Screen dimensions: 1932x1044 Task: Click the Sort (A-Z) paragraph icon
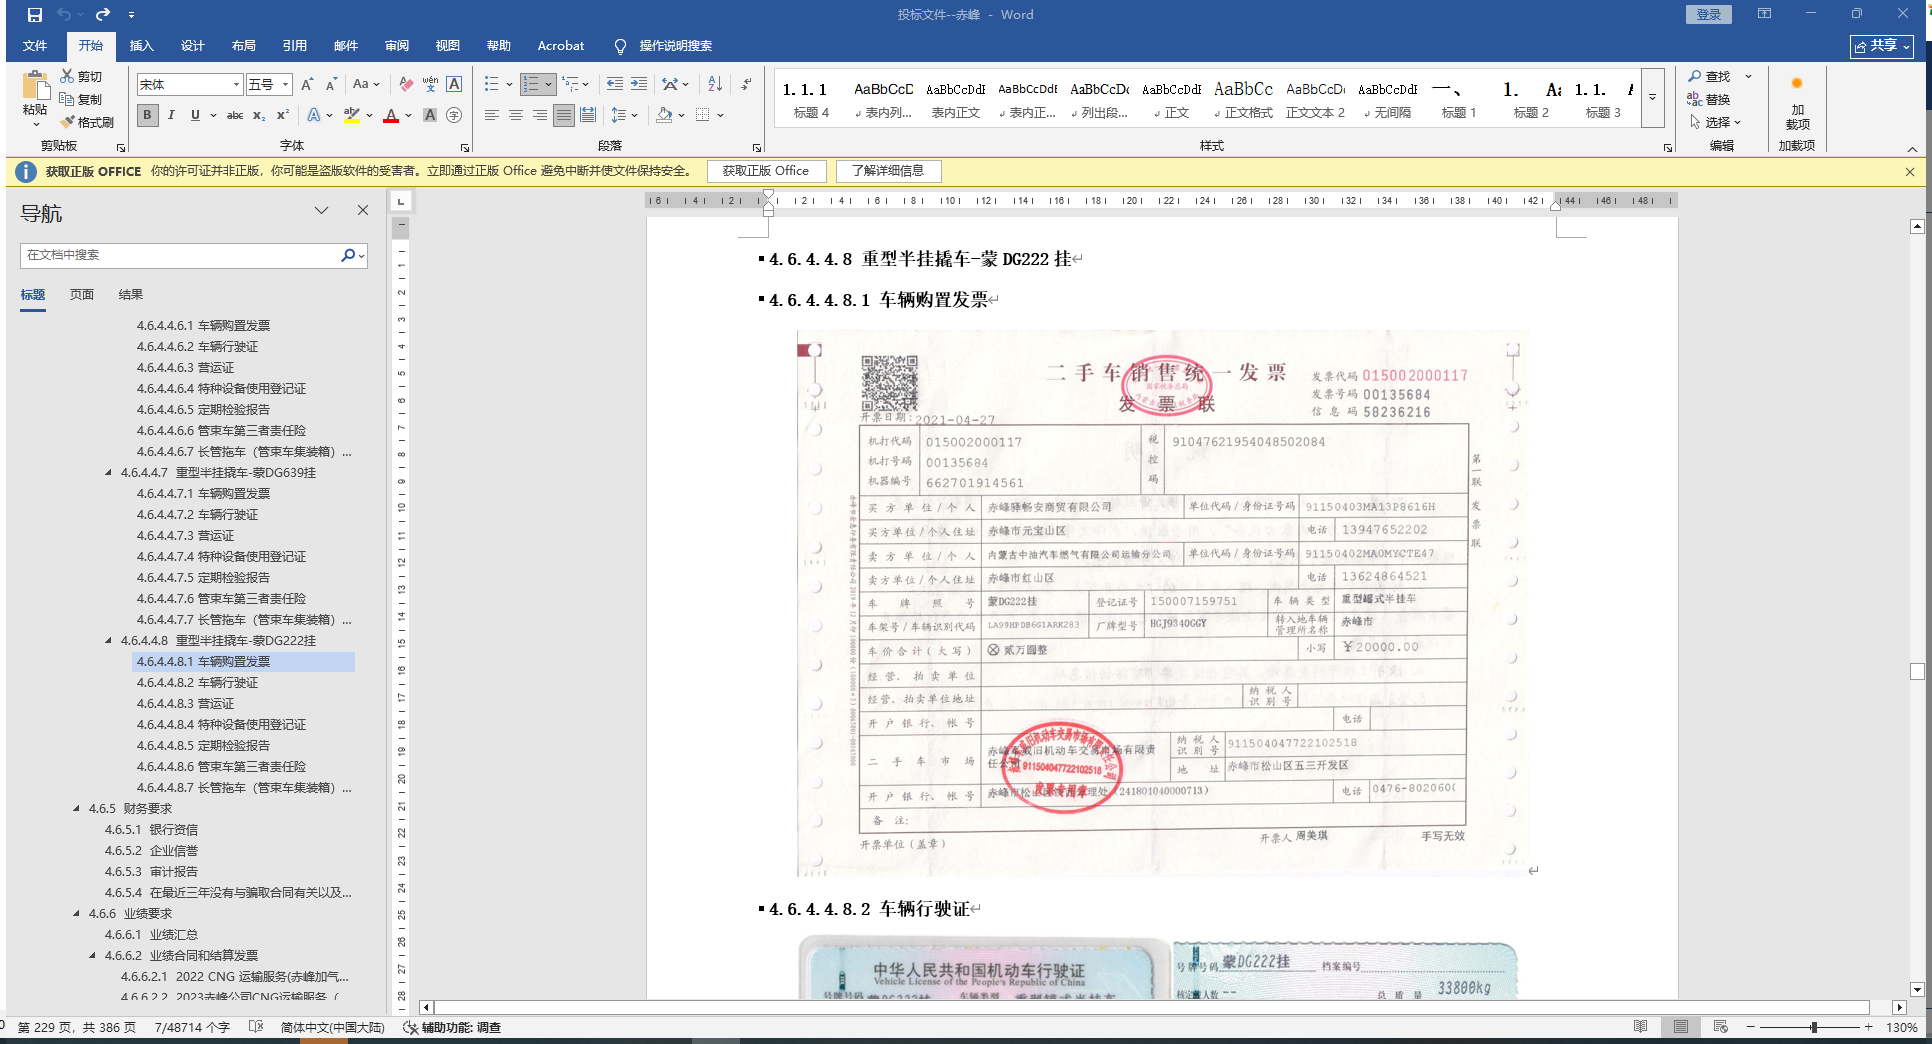point(714,85)
